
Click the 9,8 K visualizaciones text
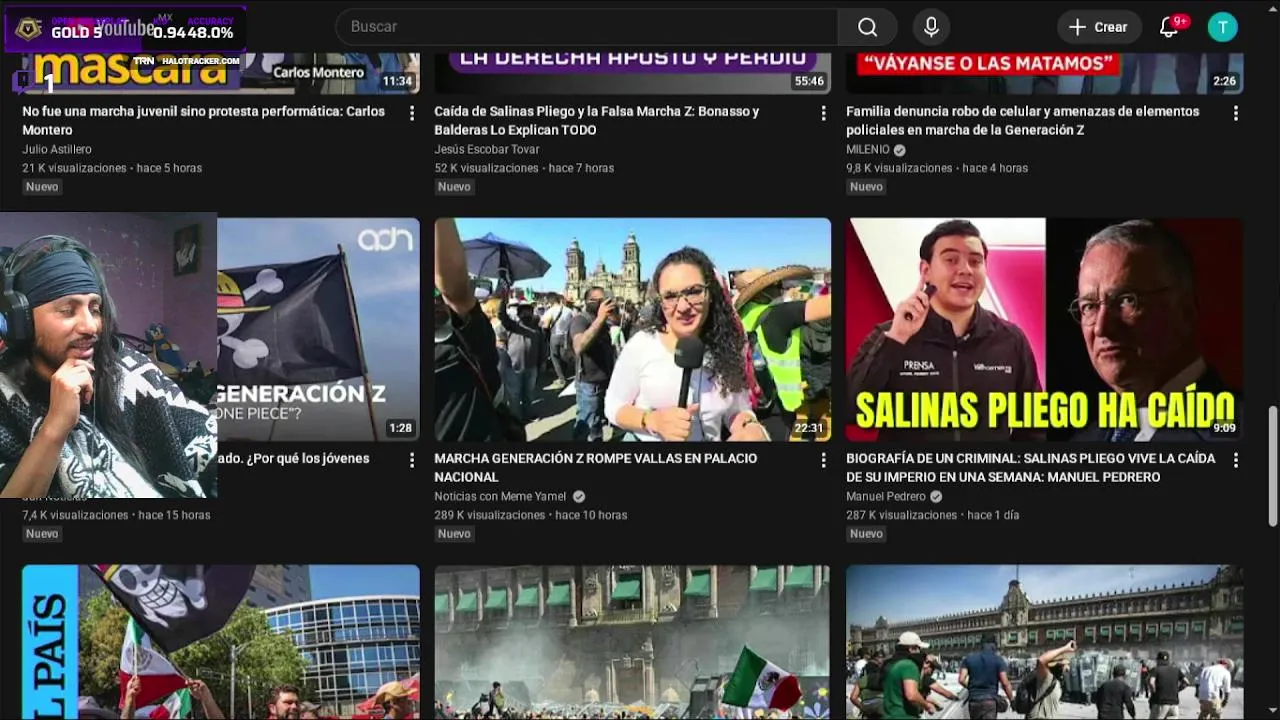[x=899, y=168]
